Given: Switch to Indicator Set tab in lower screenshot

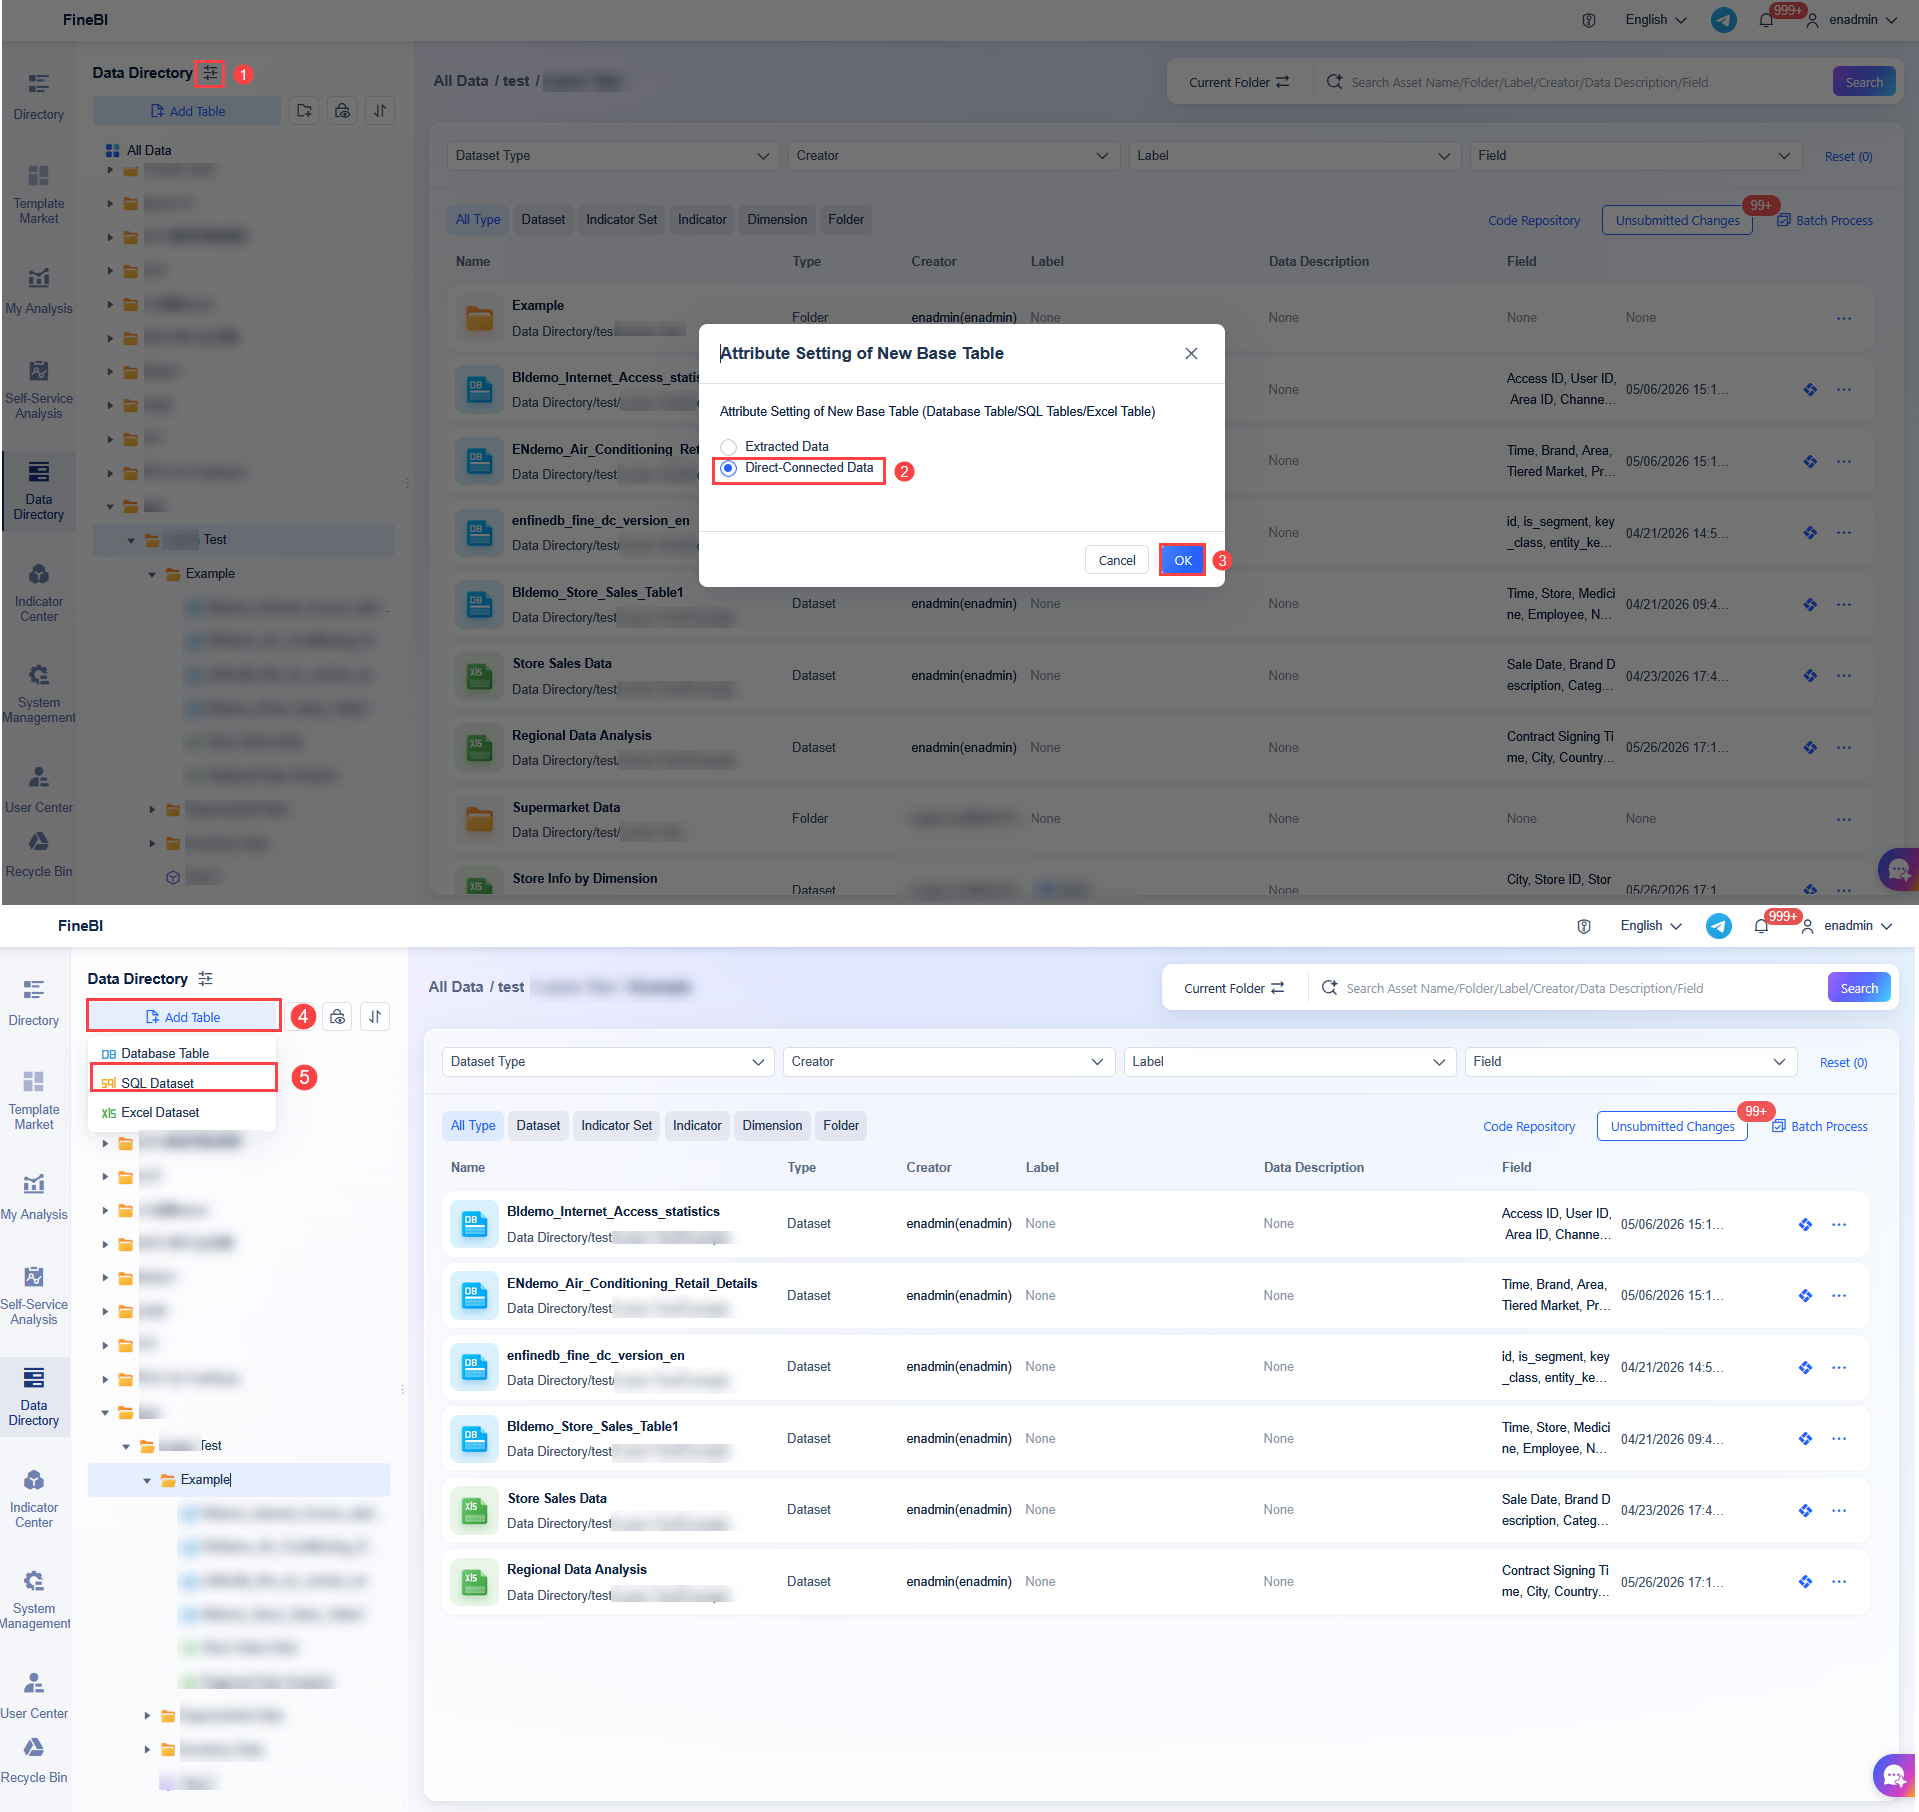Looking at the screenshot, I should pyautogui.click(x=617, y=1126).
